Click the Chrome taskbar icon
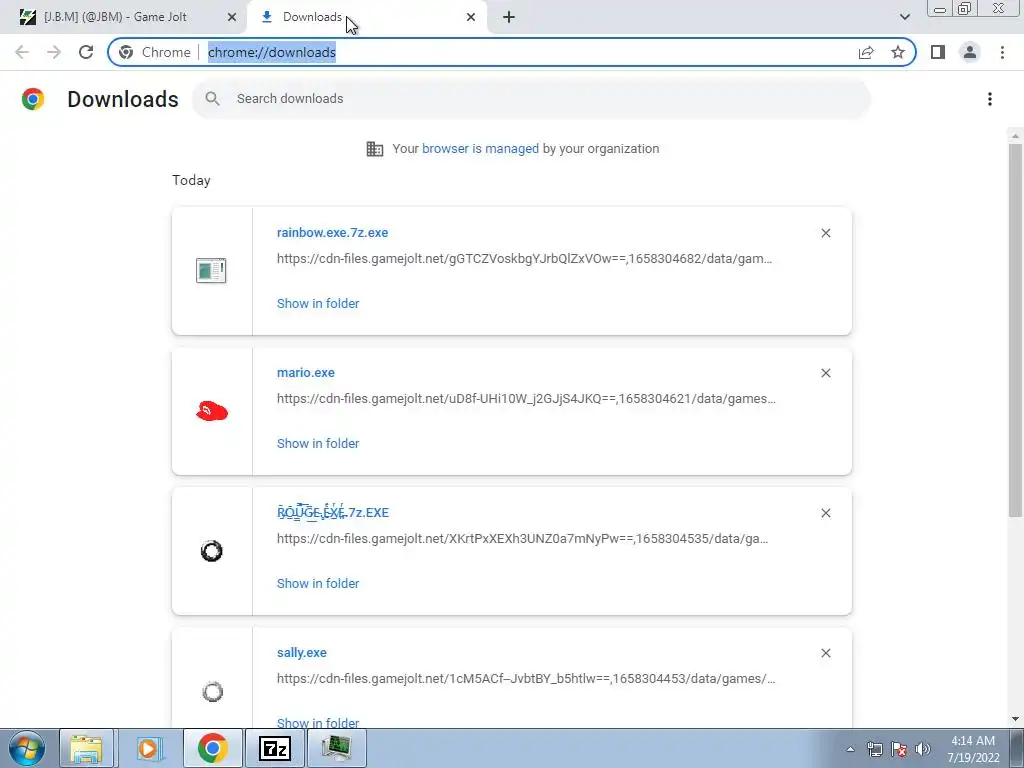The image size is (1024, 768). click(212, 748)
